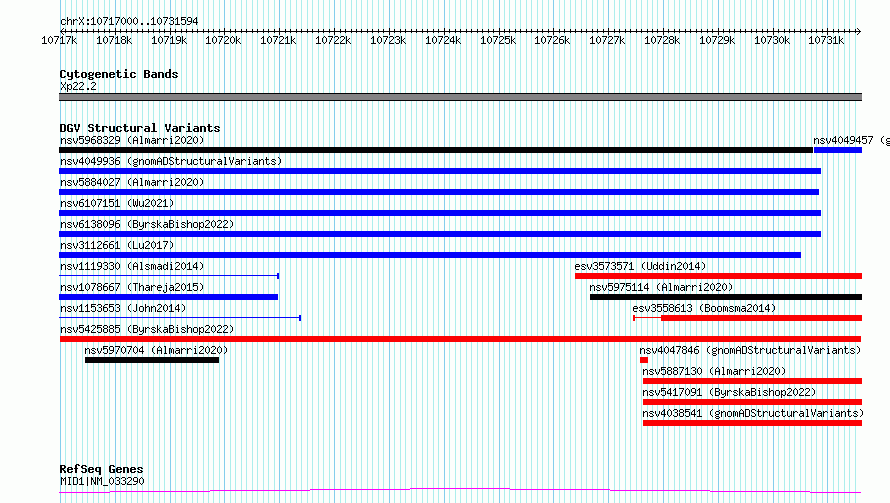Select the black nsv5970704 variant bar
This screenshot has height=503, width=890.
[x=152, y=361]
